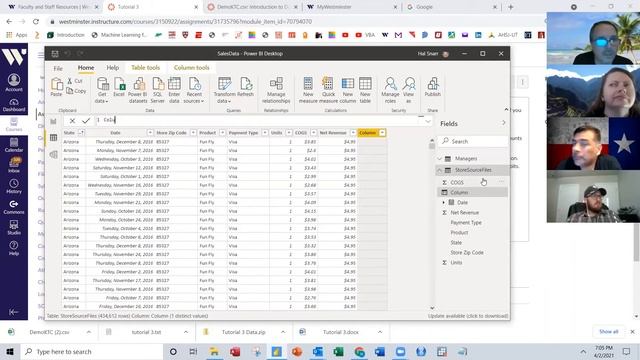The image size is (640, 360).
Task: Switch to Data view icon in left rail
Action: click(x=53, y=138)
